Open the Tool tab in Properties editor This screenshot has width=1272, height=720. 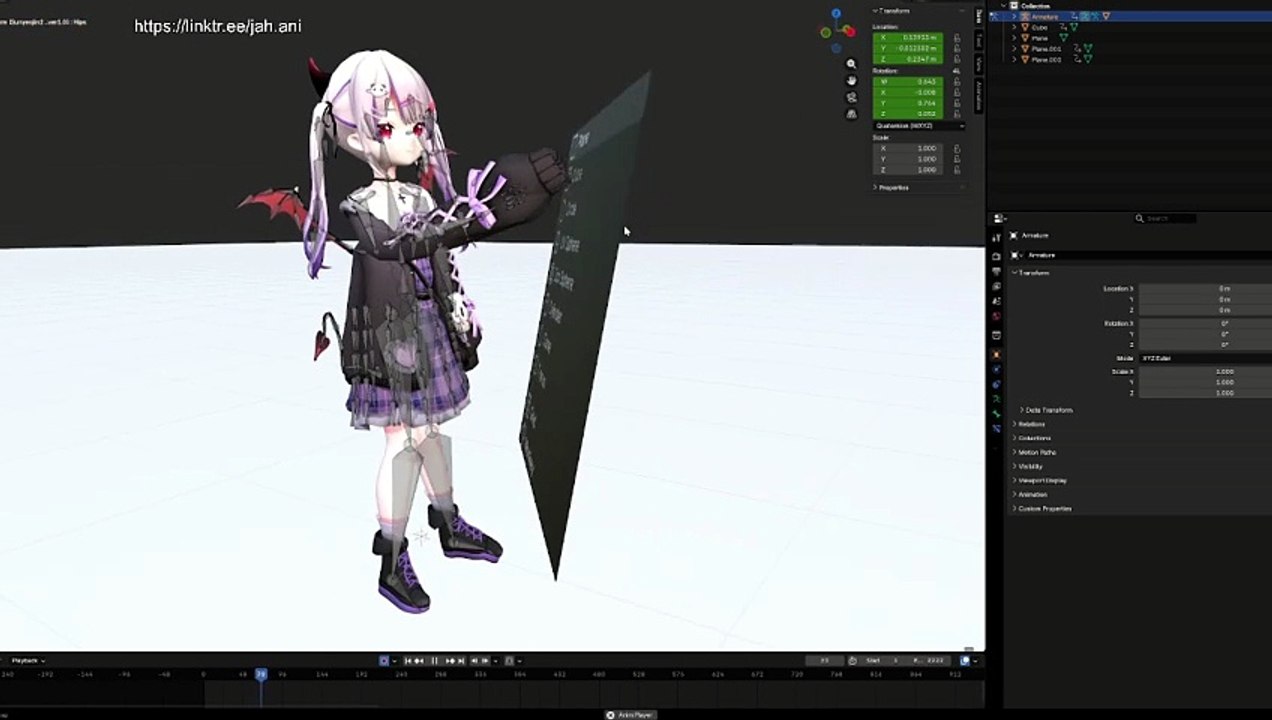(996, 237)
